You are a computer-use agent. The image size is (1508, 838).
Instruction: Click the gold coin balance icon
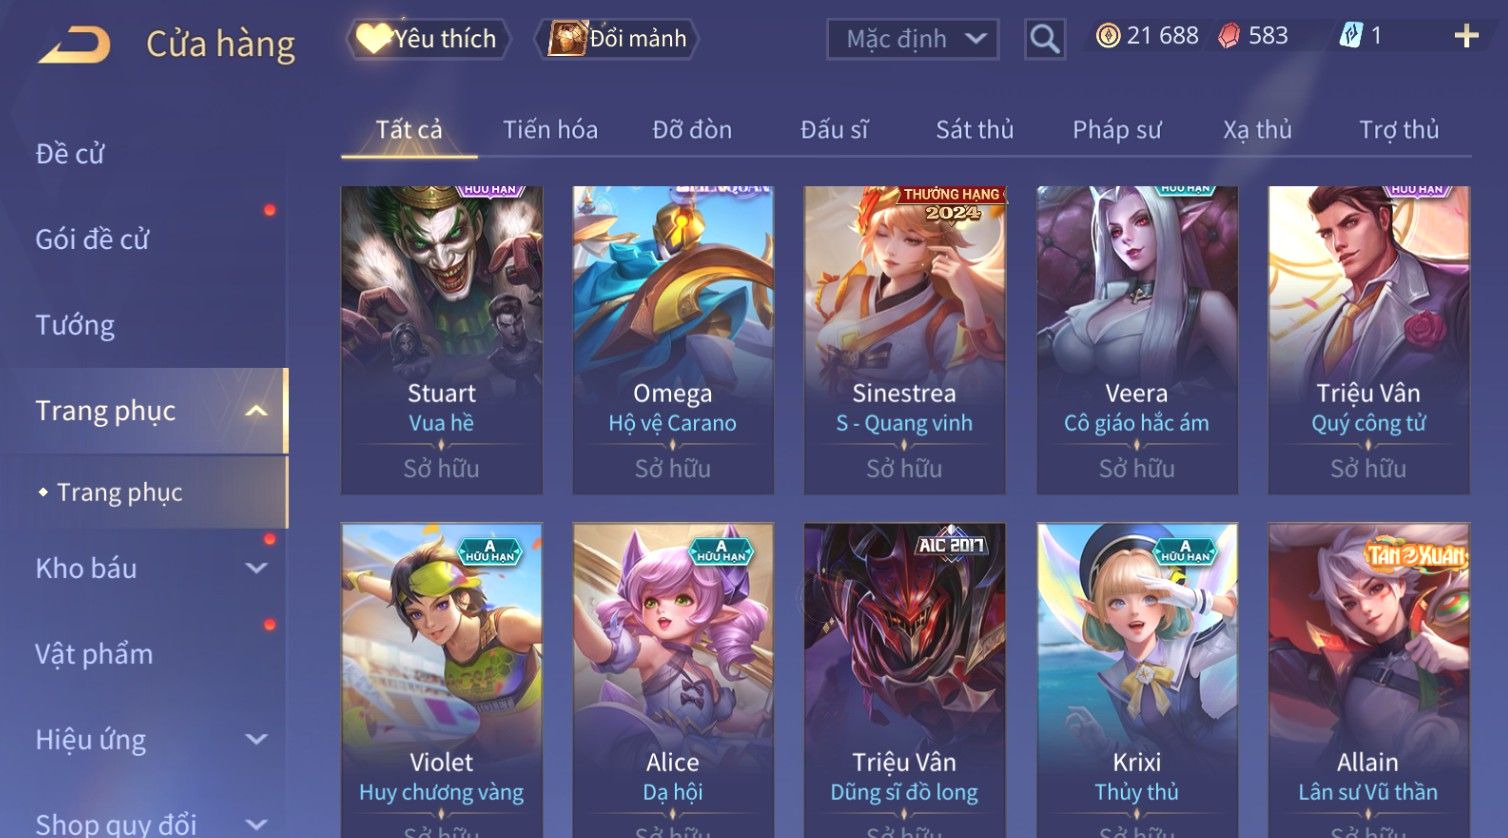1107,37
